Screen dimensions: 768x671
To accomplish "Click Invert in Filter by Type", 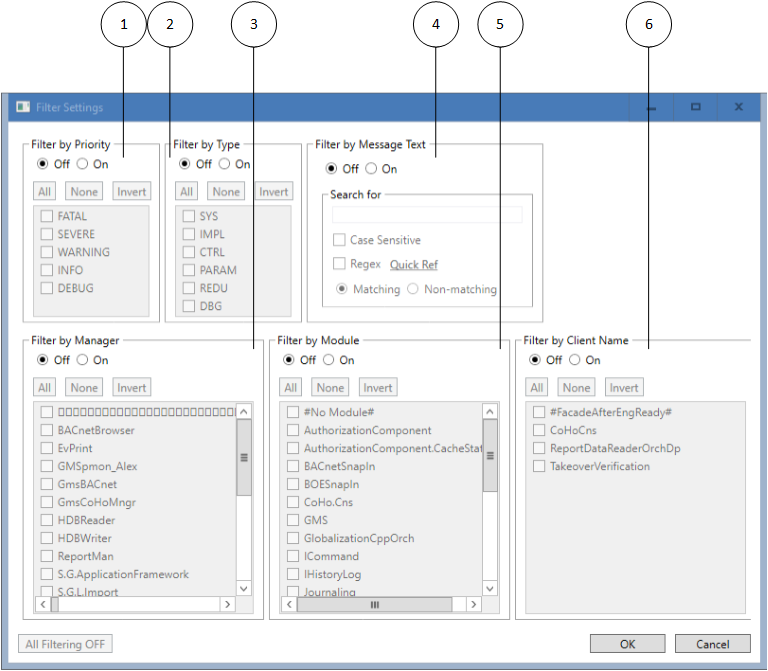I will tap(274, 192).
